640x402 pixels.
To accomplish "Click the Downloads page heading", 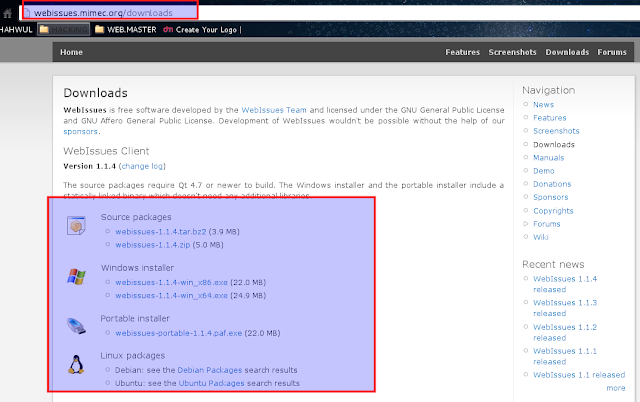I will (x=96, y=93).
